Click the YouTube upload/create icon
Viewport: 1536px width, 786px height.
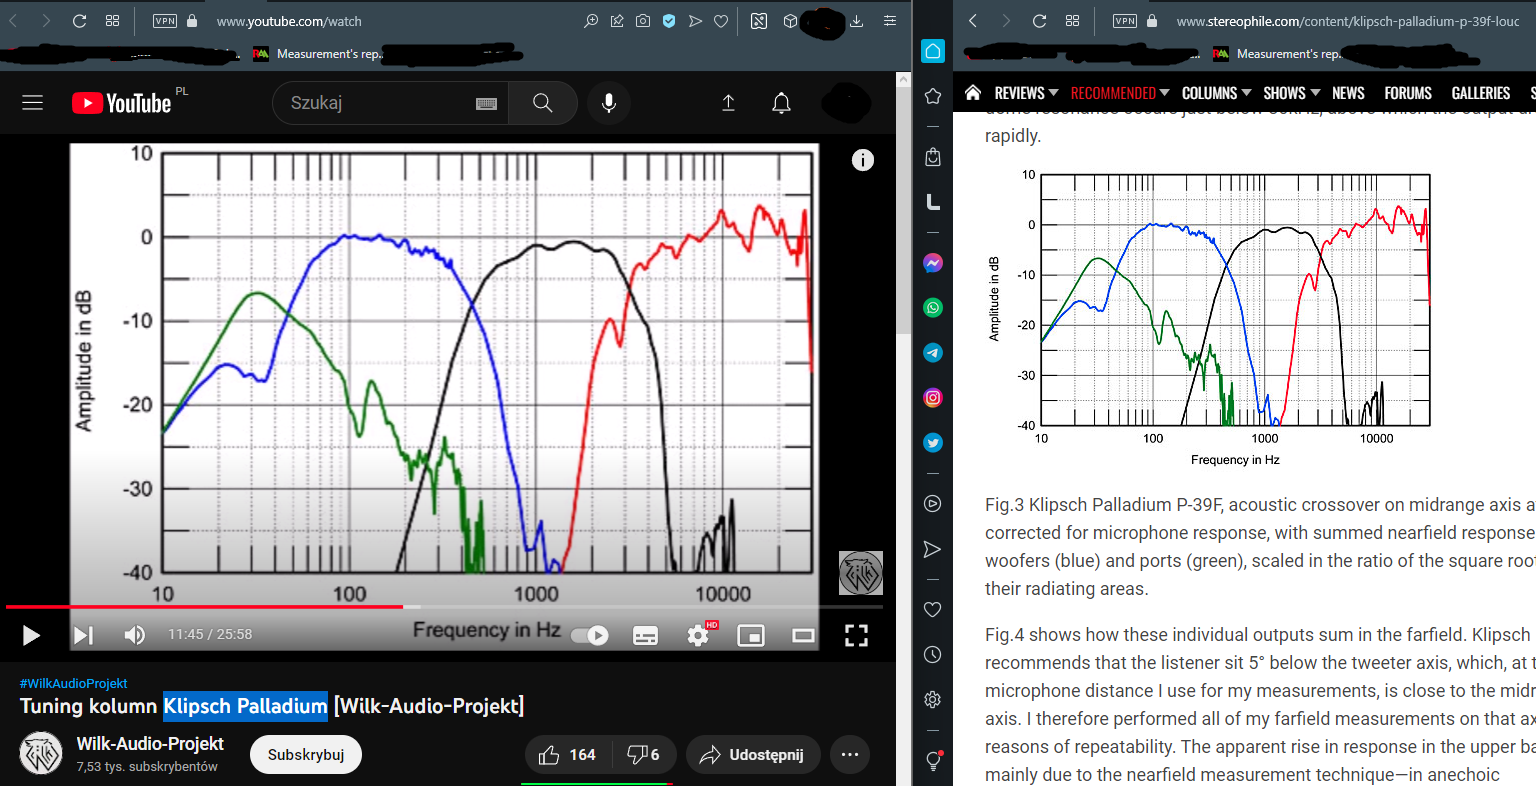pos(729,103)
